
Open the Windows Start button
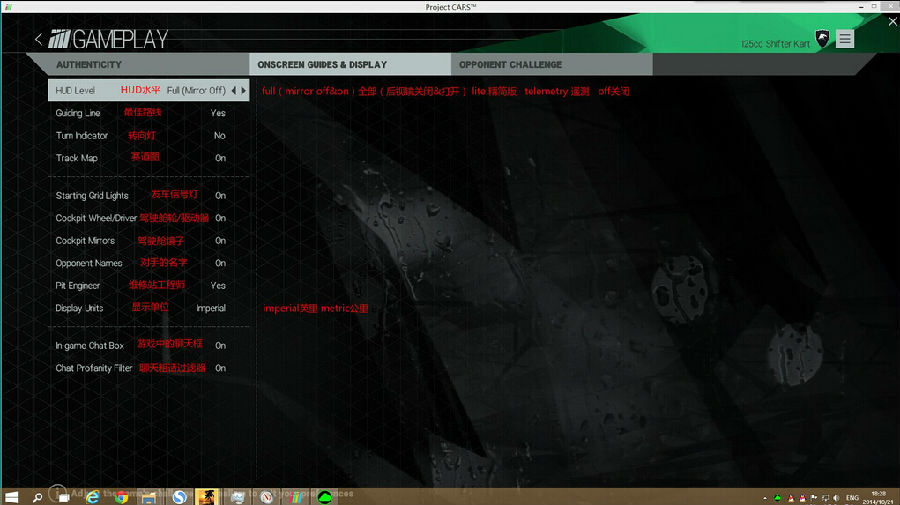(x=11, y=497)
